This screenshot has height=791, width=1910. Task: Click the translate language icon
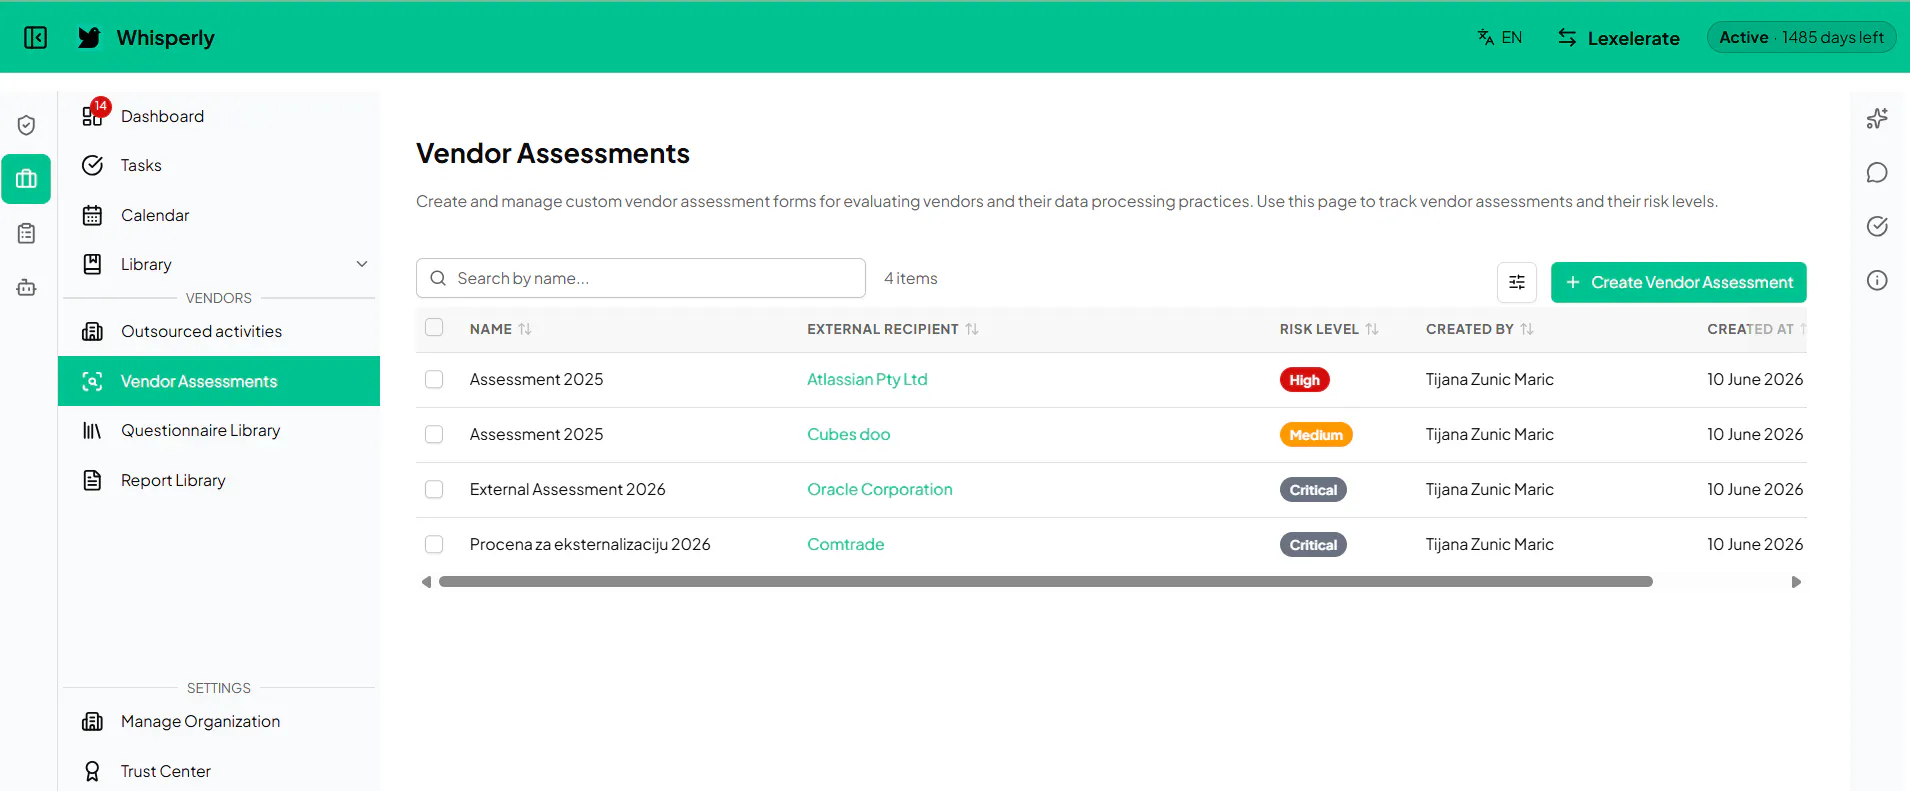(1486, 38)
